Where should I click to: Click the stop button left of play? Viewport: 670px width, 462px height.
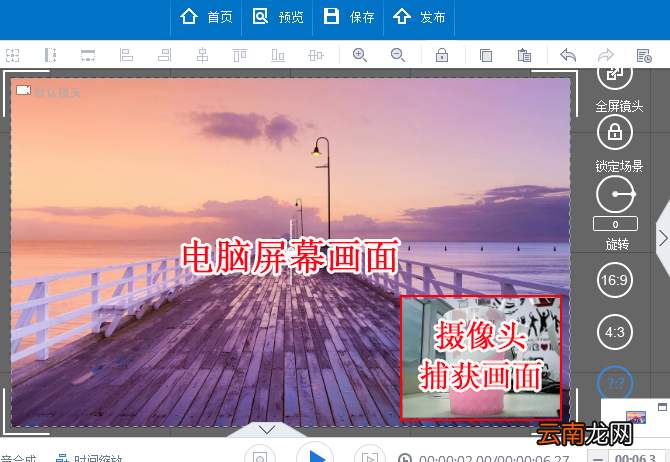click(x=260, y=456)
